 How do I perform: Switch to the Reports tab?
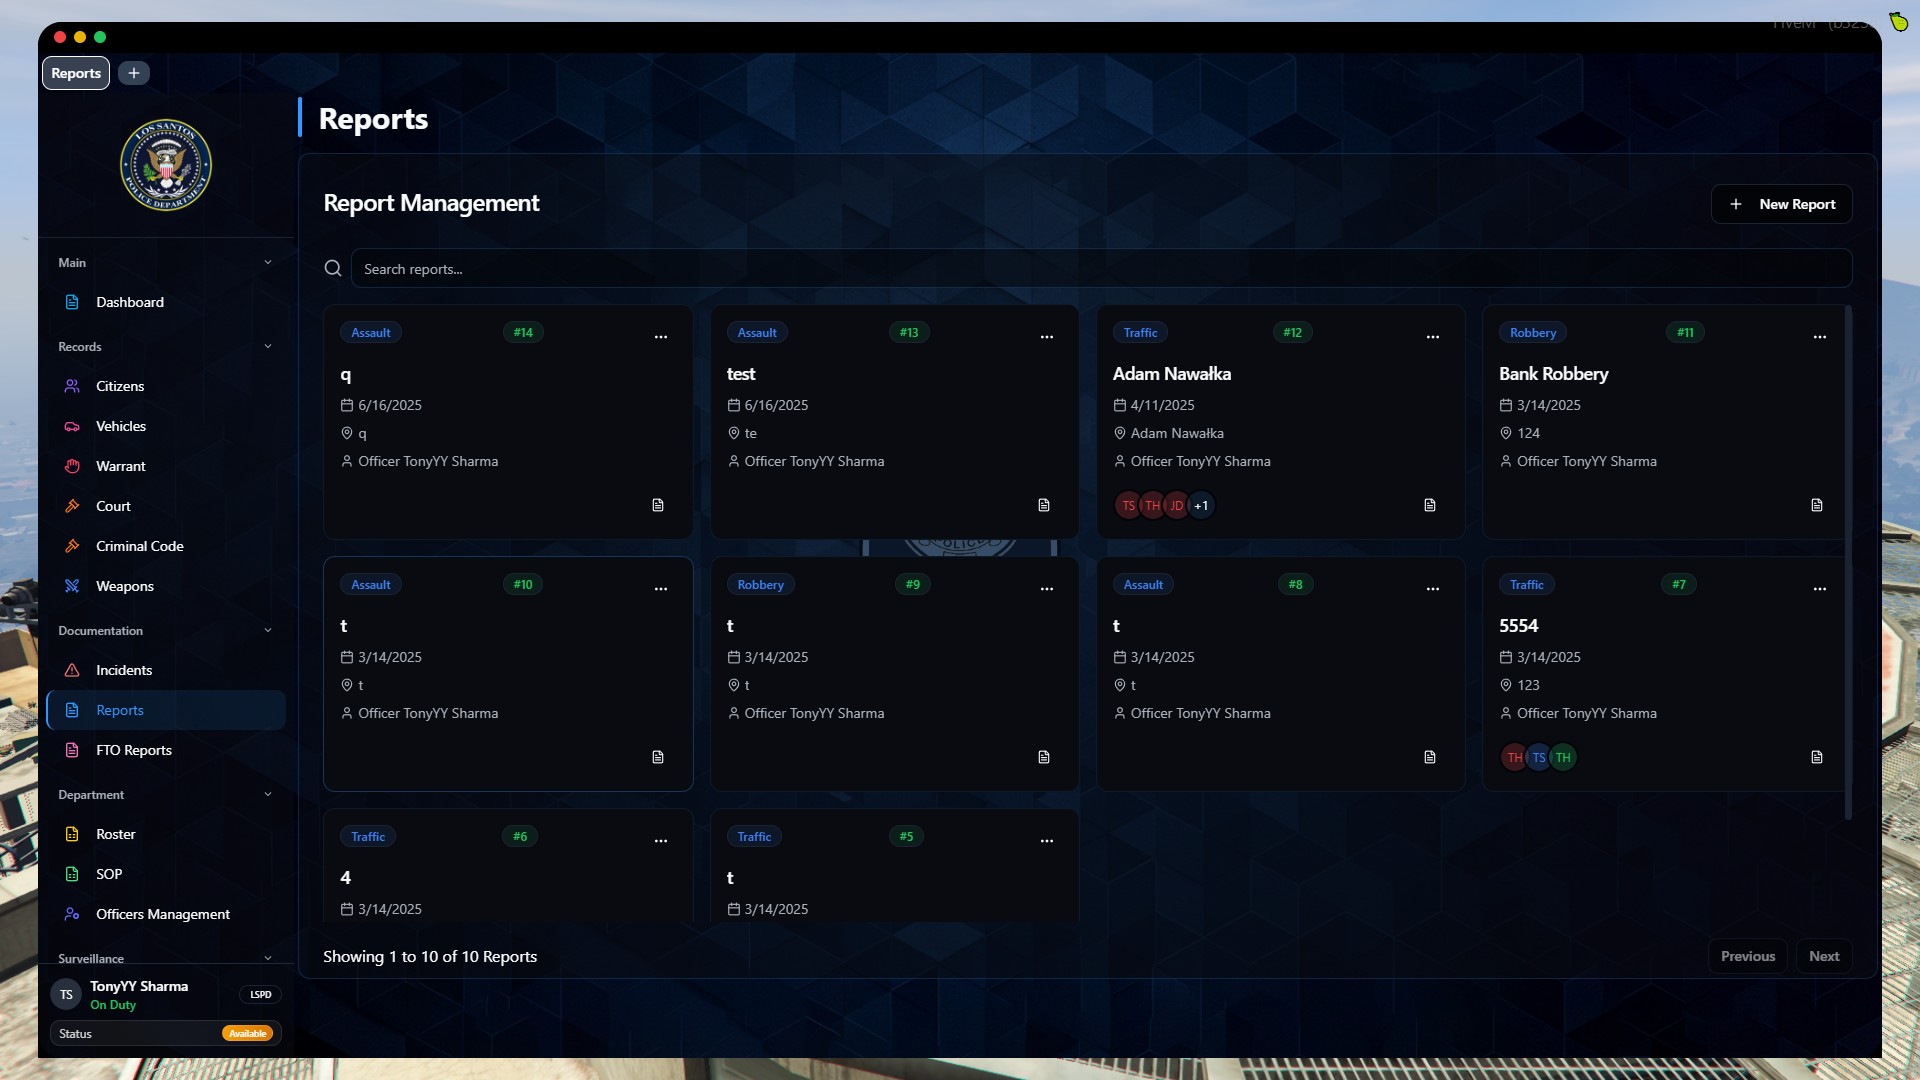[75, 72]
